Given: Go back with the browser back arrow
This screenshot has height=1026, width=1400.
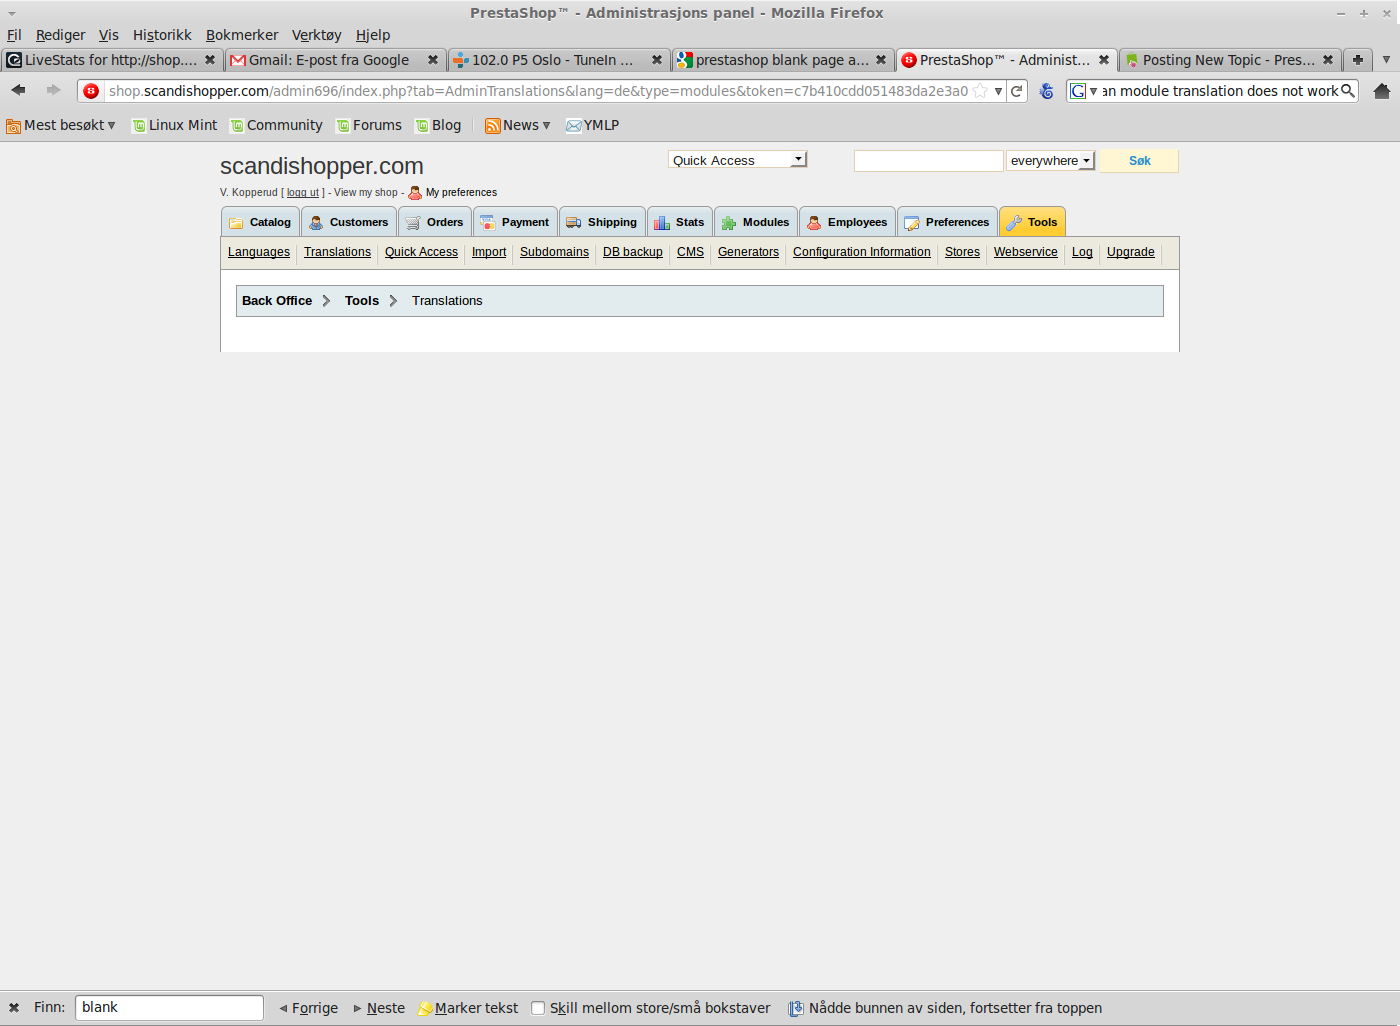Looking at the screenshot, I should click(x=18, y=90).
